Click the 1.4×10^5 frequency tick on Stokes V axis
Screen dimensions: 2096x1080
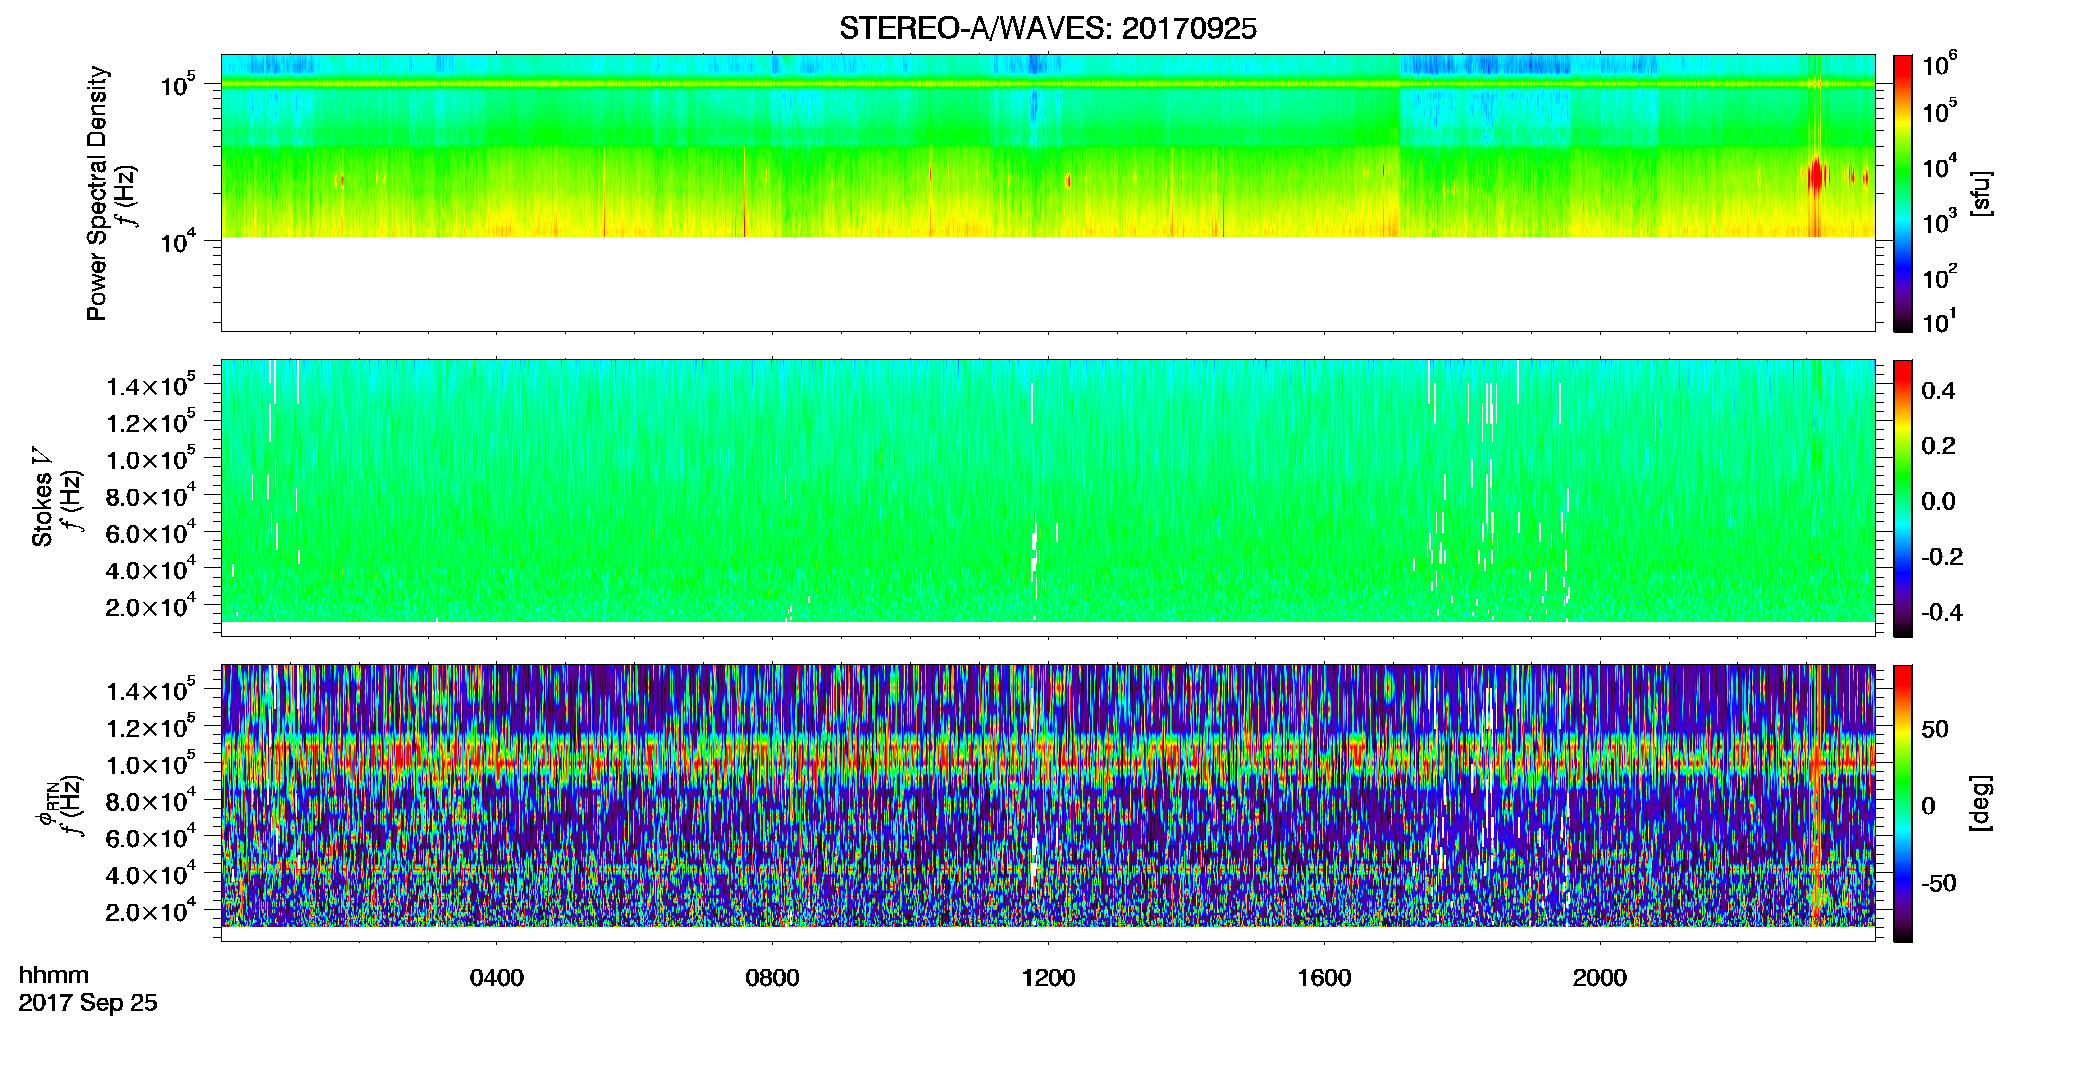pyautogui.click(x=151, y=387)
